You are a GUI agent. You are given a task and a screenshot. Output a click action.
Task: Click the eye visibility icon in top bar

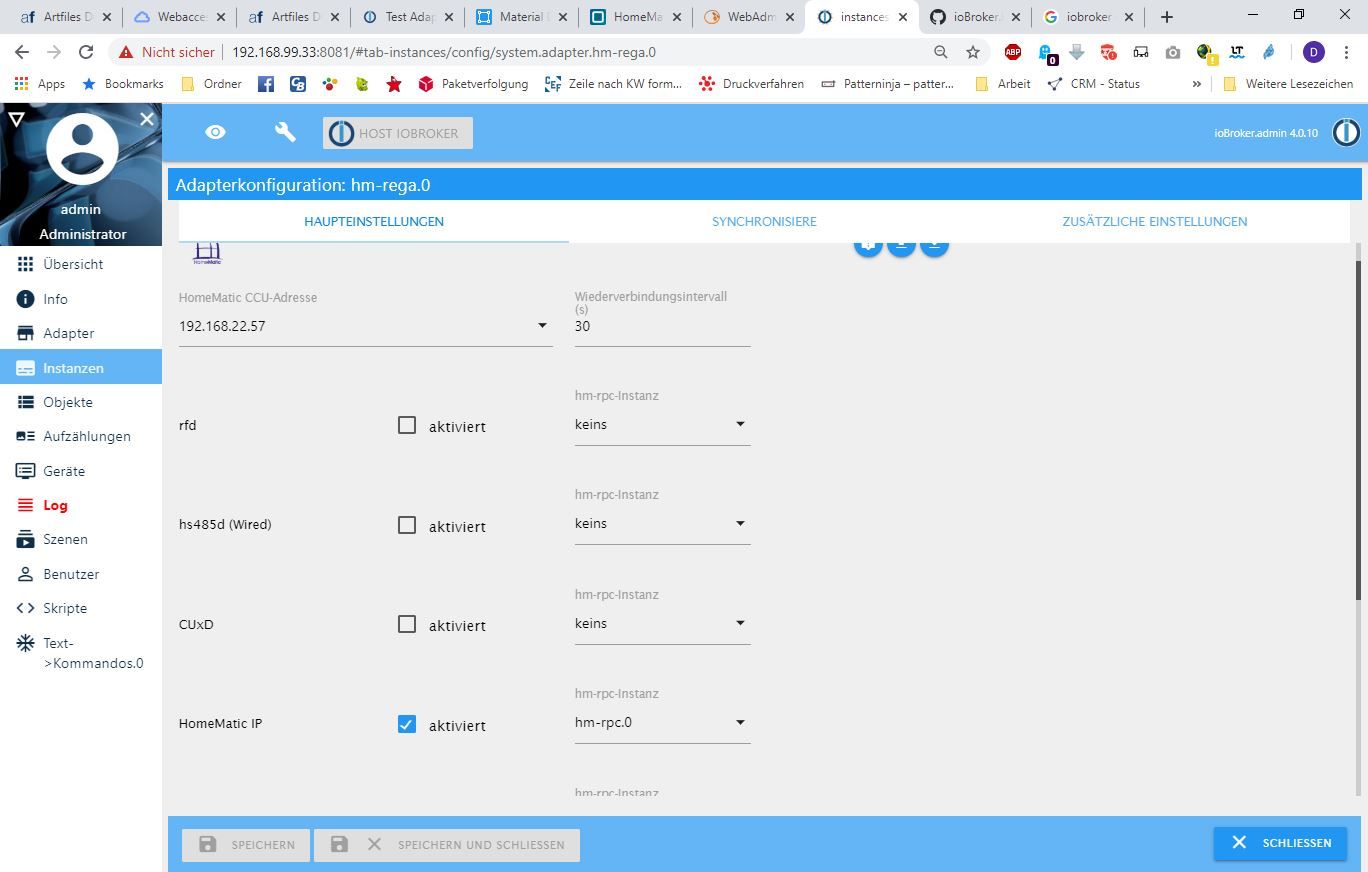[x=215, y=132]
